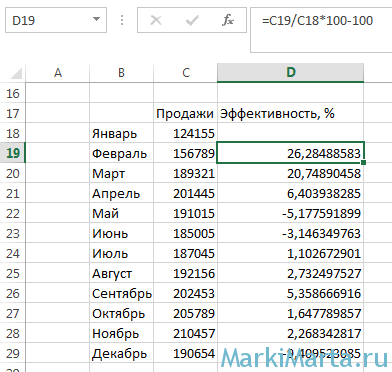
Task: Click the sales value 124155
Action: pos(185,133)
